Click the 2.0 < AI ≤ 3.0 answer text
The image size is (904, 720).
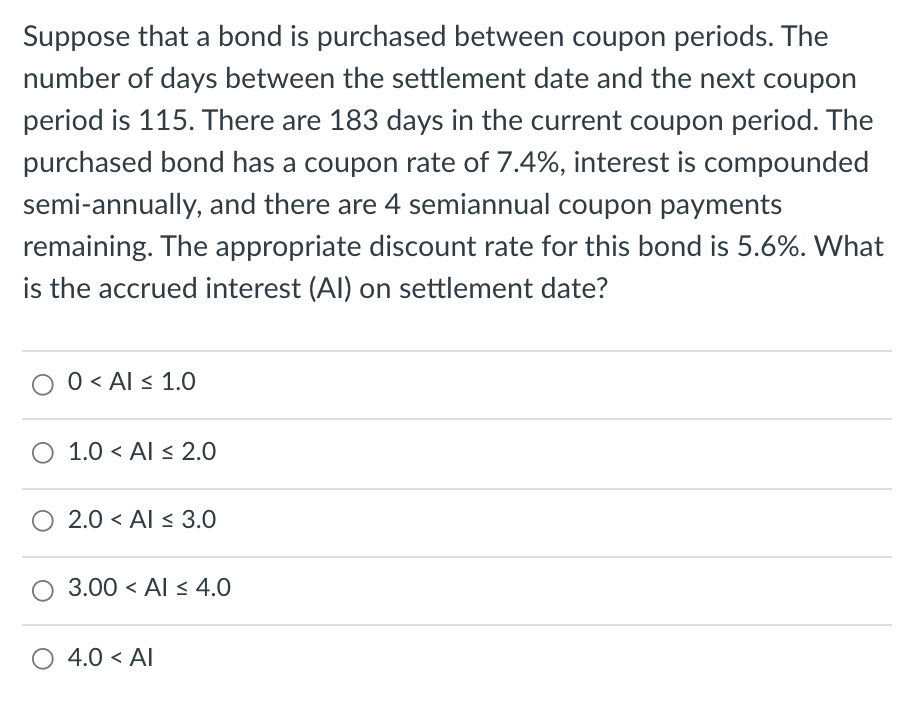click(140, 520)
